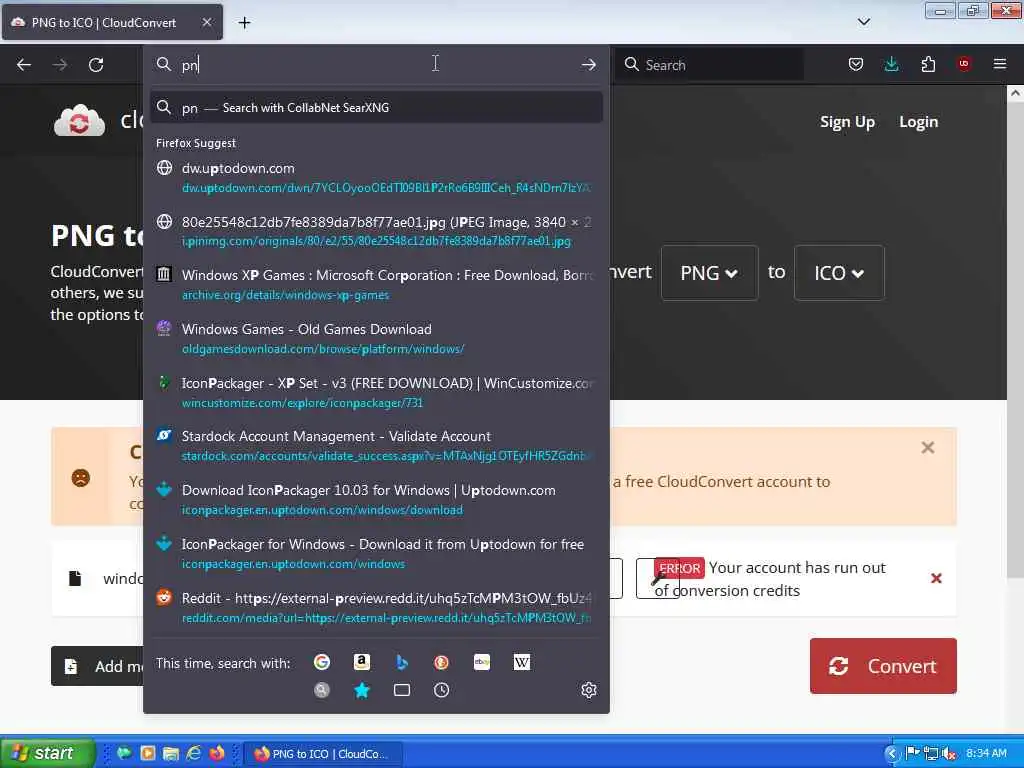The width and height of the screenshot is (1024, 768).
Task: Expand hidden system tray icons
Action: click(891, 754)
